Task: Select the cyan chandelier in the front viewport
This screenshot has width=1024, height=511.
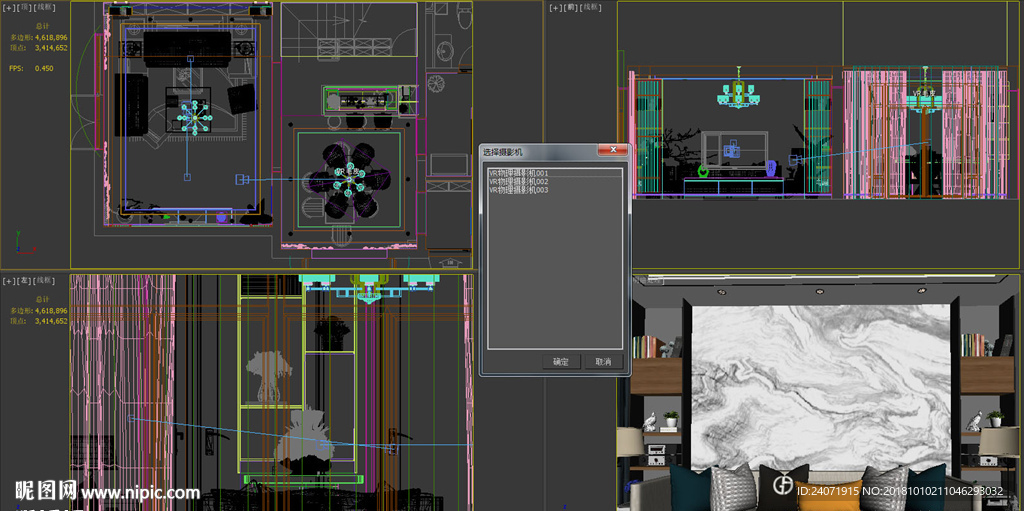Action: pos(739,95)
